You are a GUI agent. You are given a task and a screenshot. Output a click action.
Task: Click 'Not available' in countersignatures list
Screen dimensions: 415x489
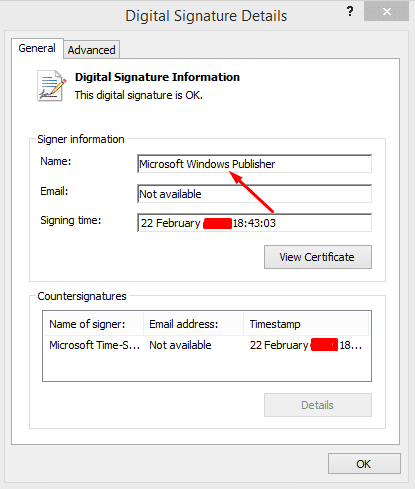180,345
